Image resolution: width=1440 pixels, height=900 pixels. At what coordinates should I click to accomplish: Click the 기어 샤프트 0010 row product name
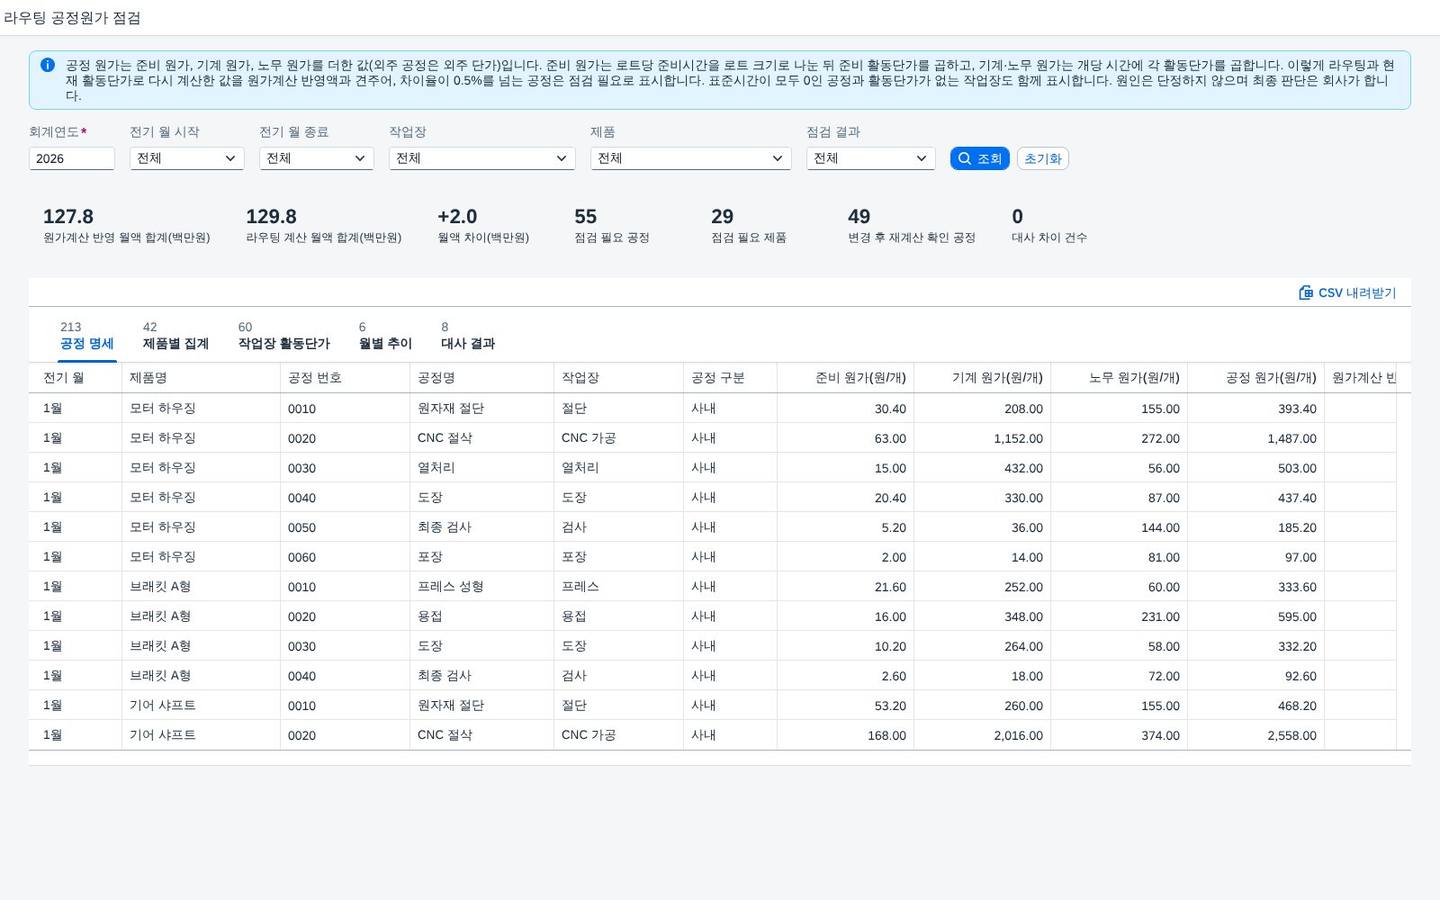tap(201, 705)
